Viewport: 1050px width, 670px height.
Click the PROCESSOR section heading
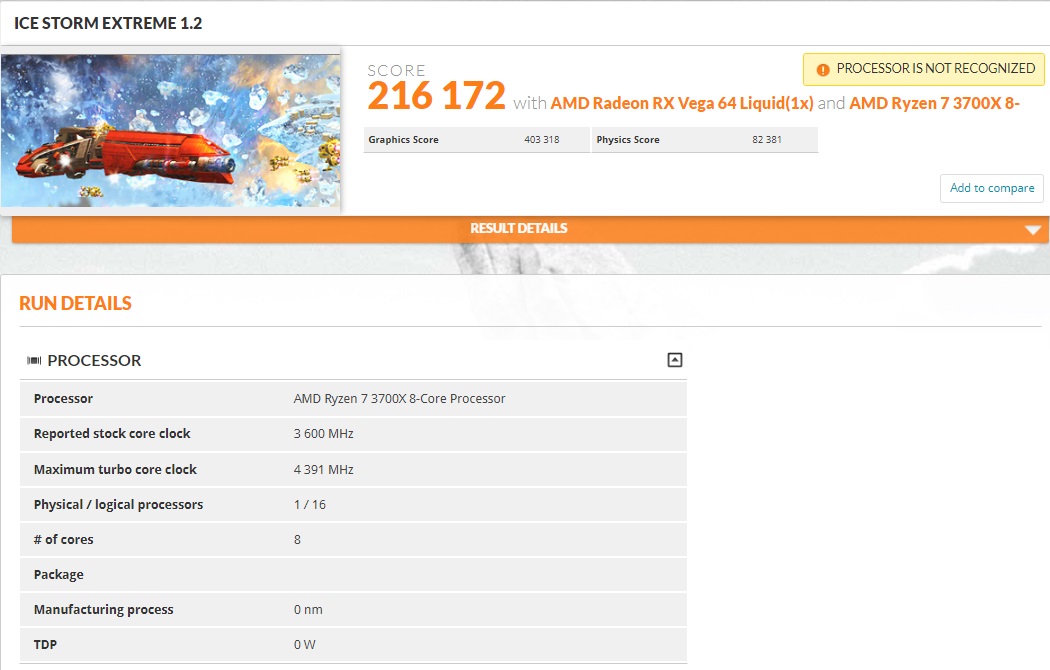(94, 360)
